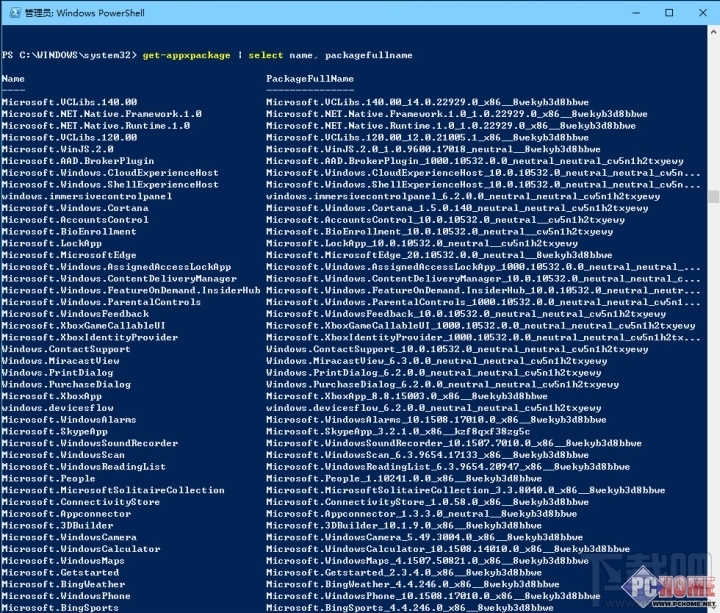Click the Microsoft.3DBuilder name entry
This screenshot has width=720, height=613.
[57, 525]
